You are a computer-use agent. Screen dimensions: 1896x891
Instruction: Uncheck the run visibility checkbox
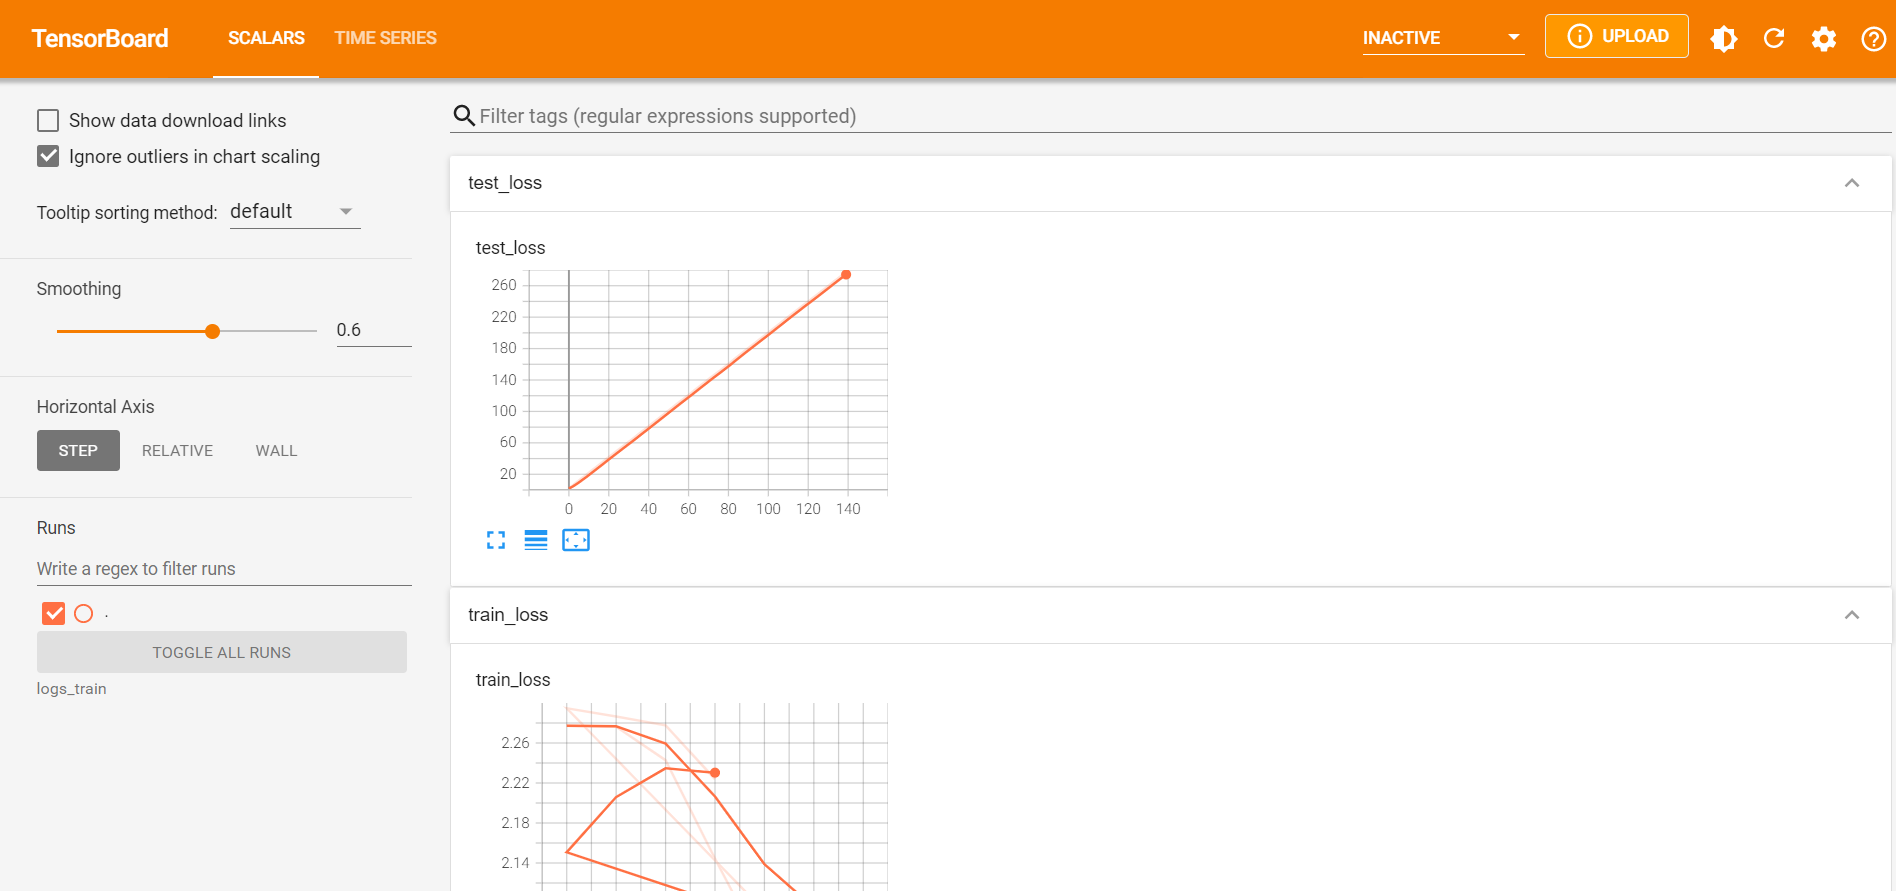pos(54,613)
